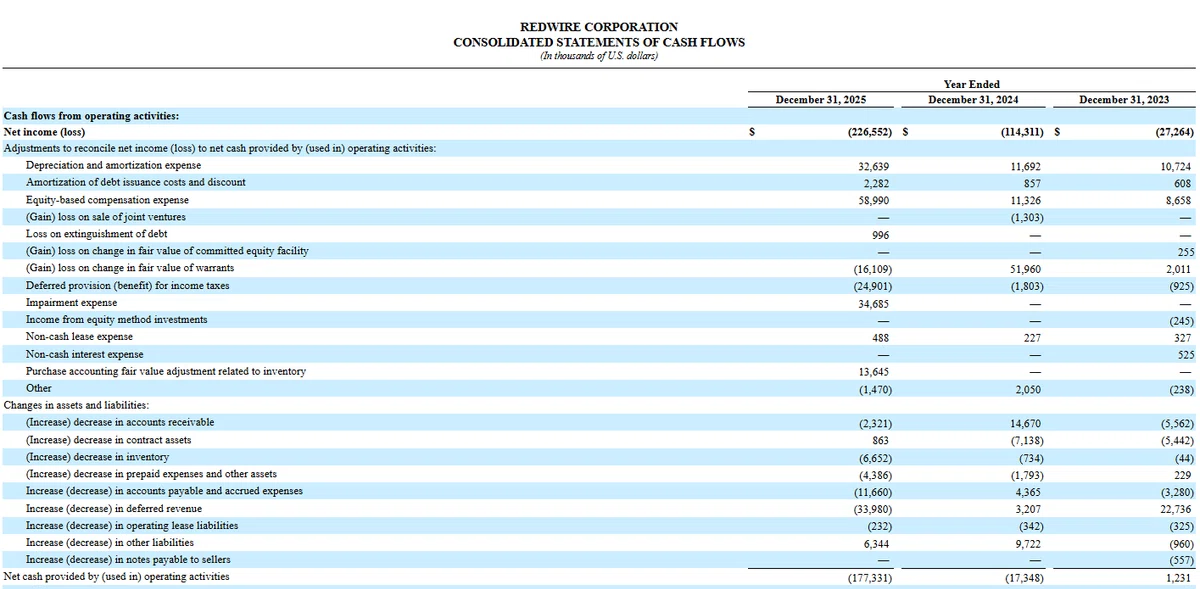Click prepaid expenses and other assets label

151,473
